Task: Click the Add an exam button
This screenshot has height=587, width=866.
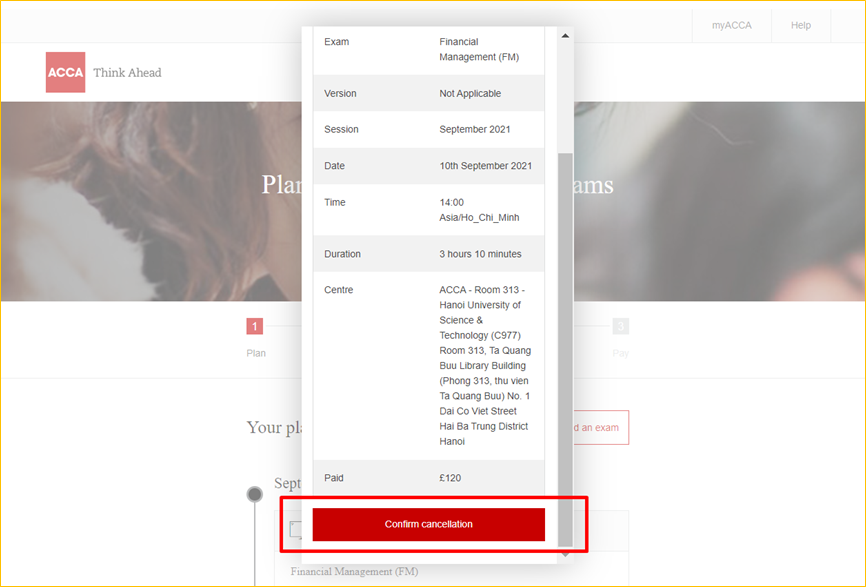Action: click(x=601, y=427)
